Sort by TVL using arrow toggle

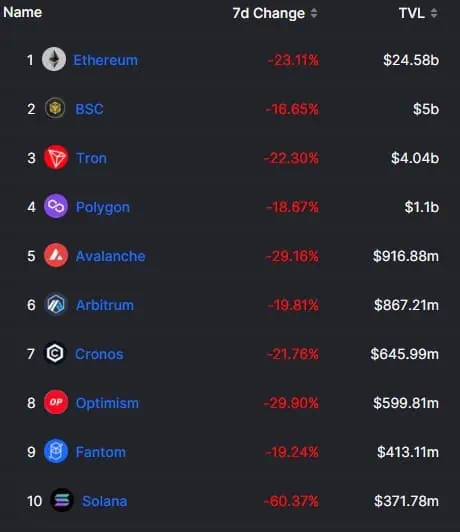434,13
